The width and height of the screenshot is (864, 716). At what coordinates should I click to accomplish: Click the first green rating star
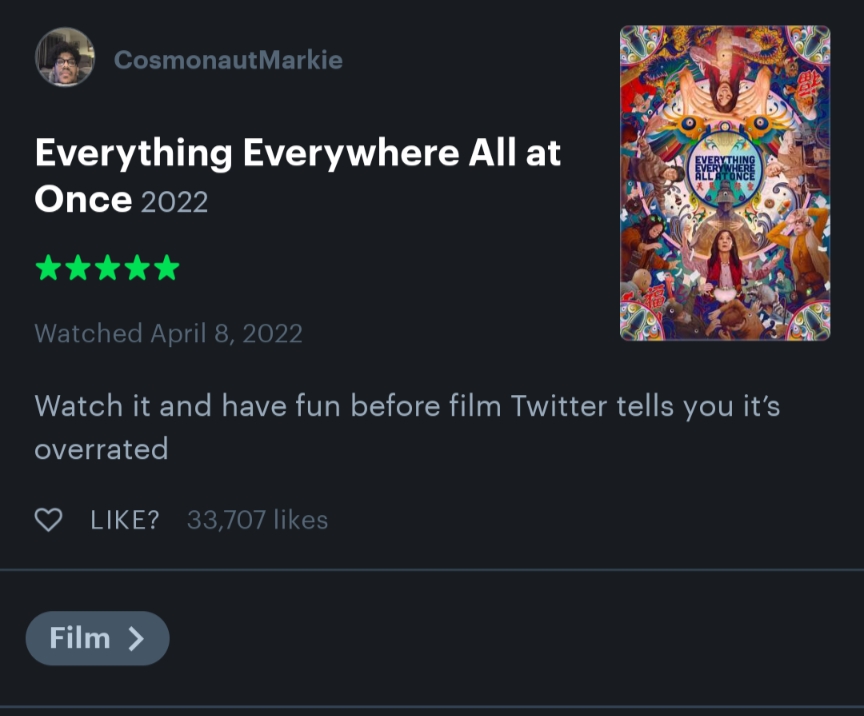click(x=48, y=268)
